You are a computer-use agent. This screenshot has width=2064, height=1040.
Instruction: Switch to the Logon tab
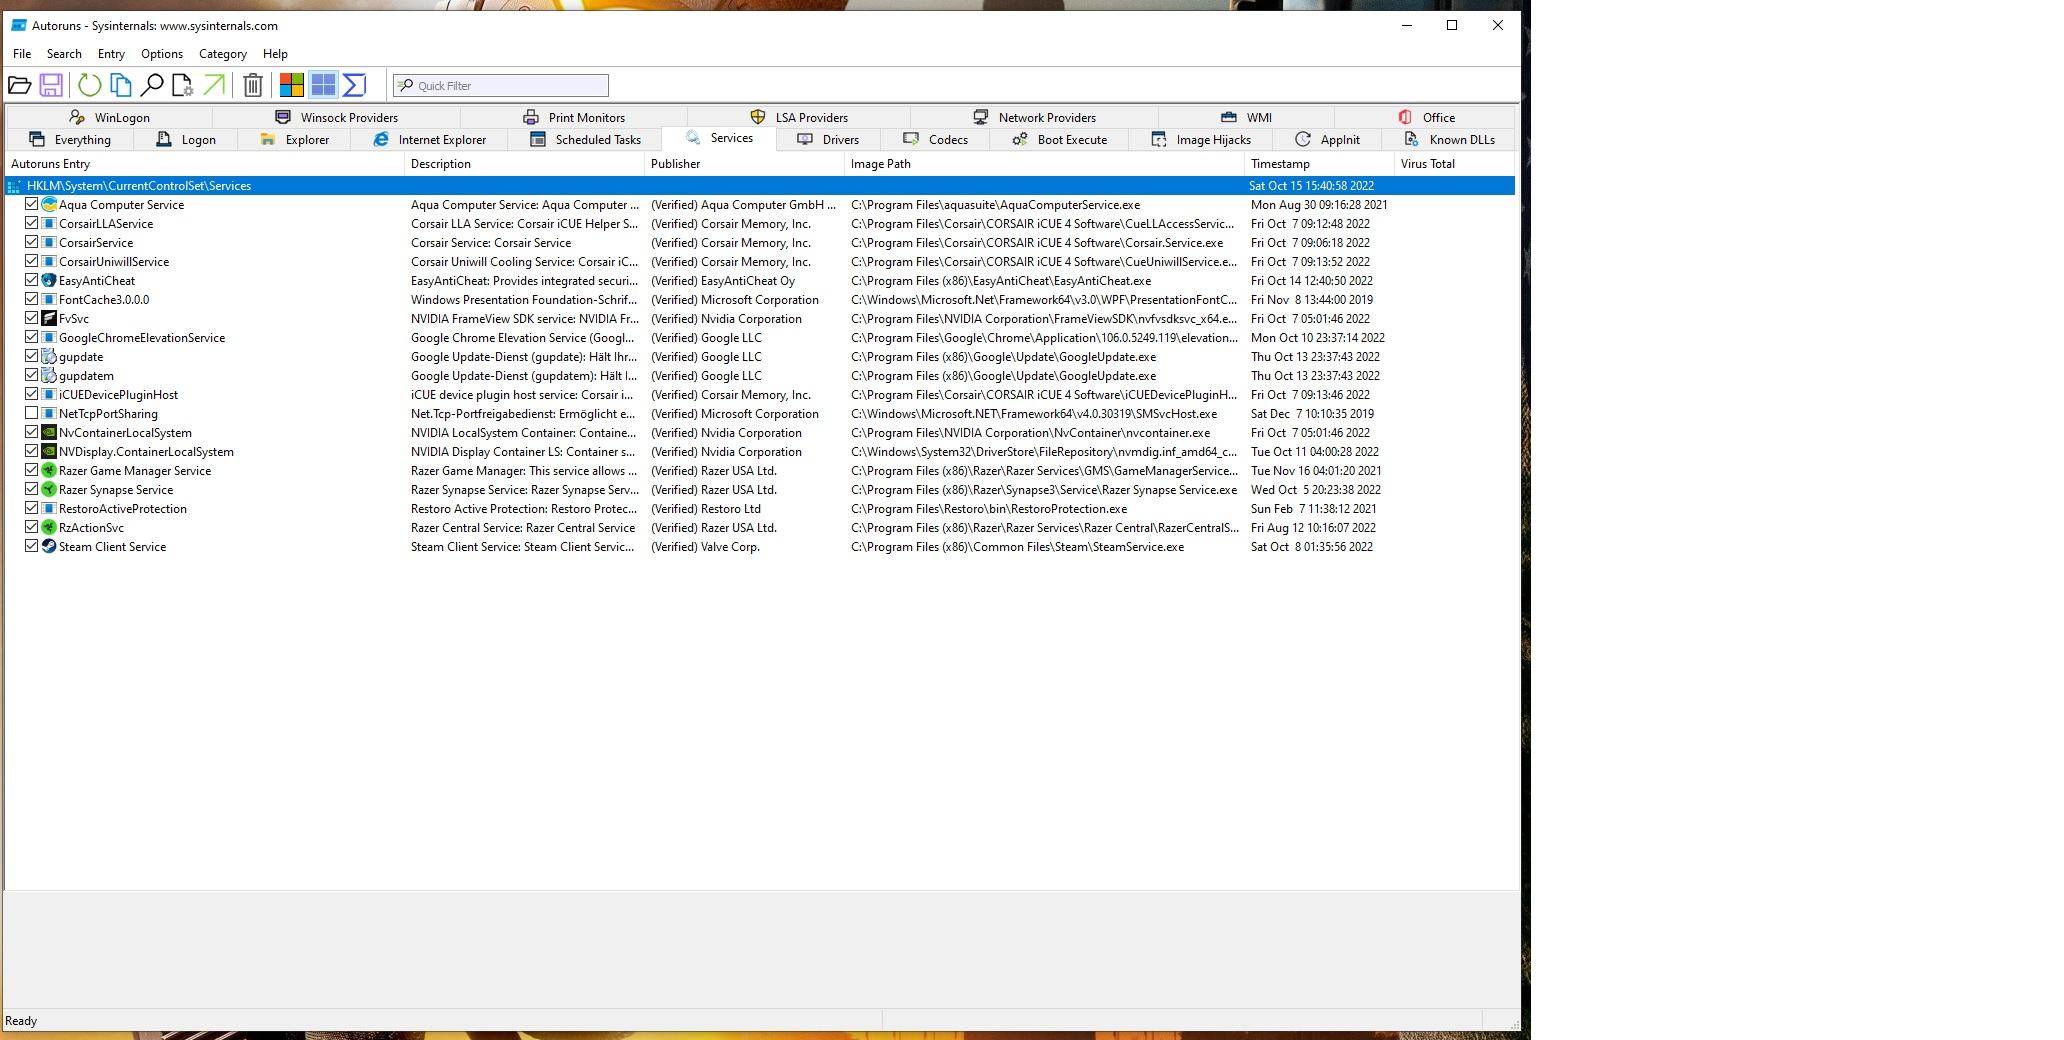186,140
